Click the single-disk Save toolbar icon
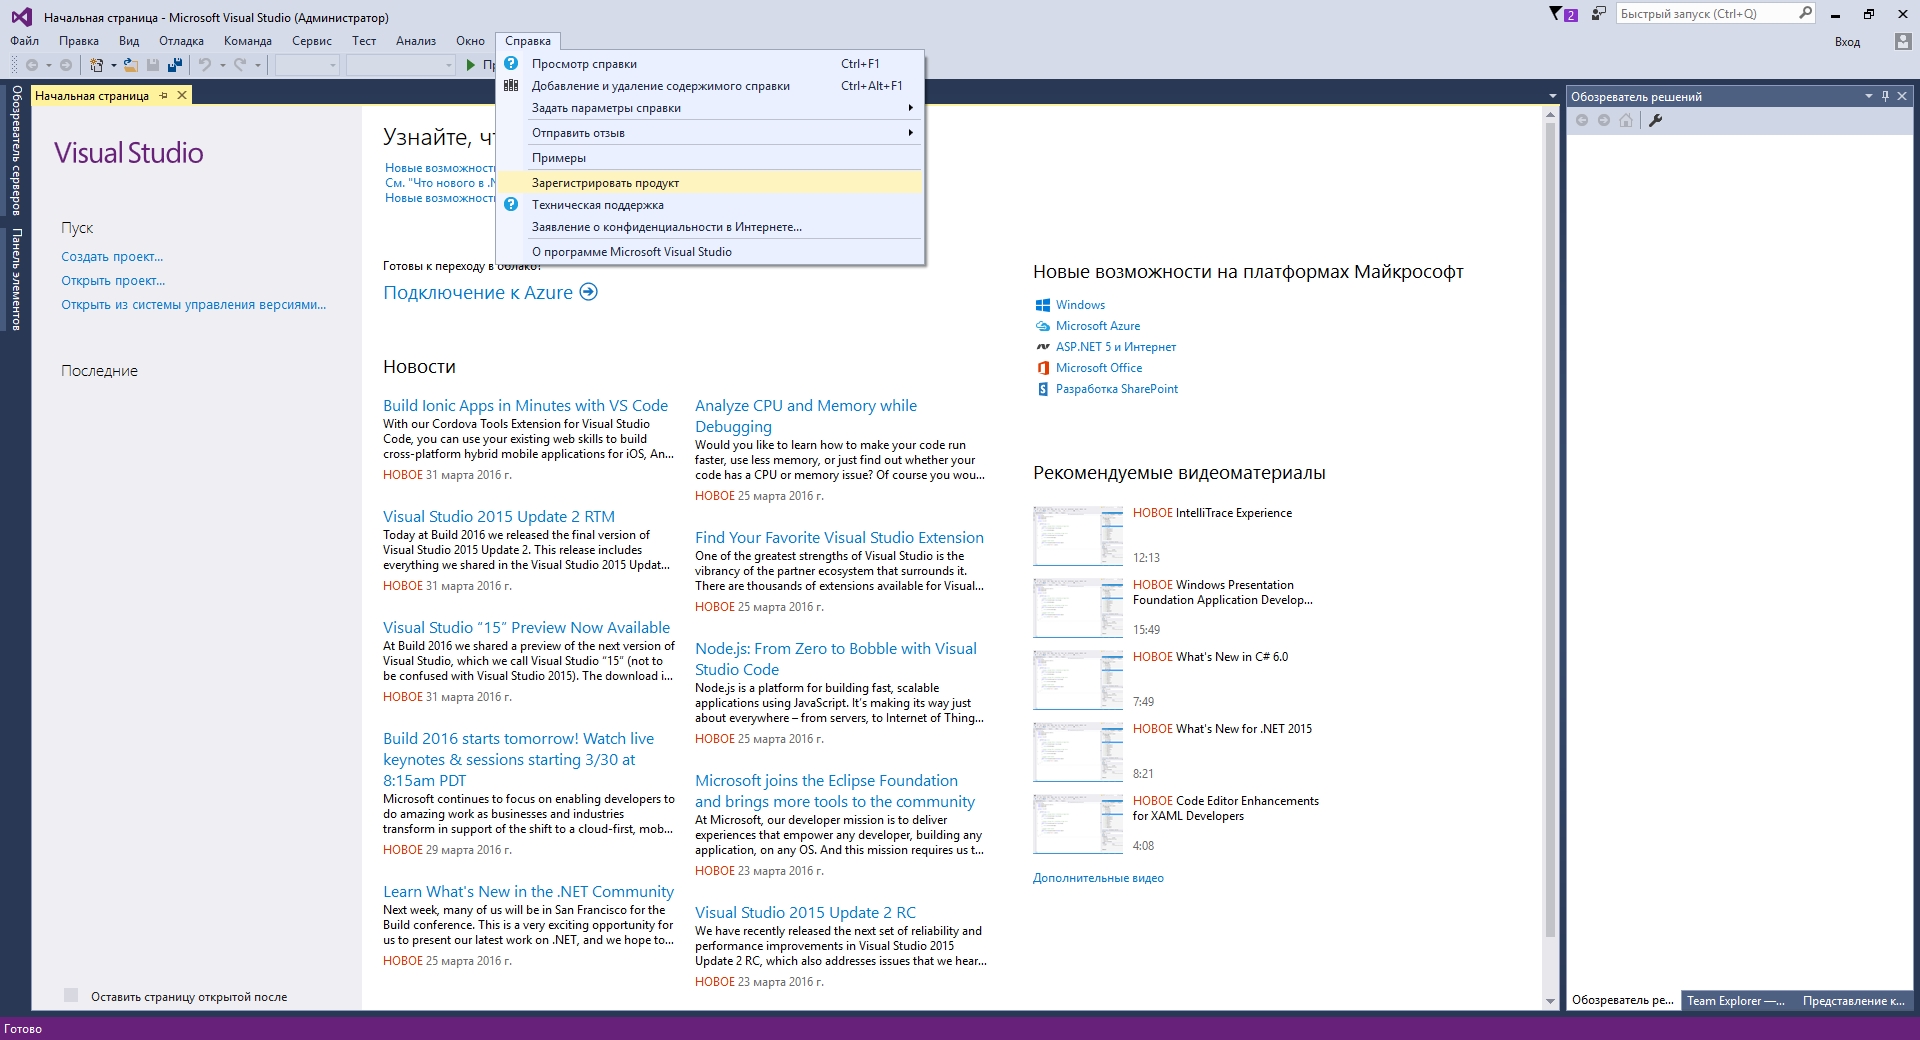The width and height of the screenshot is (1920, 1040). [x=153, y=65]
